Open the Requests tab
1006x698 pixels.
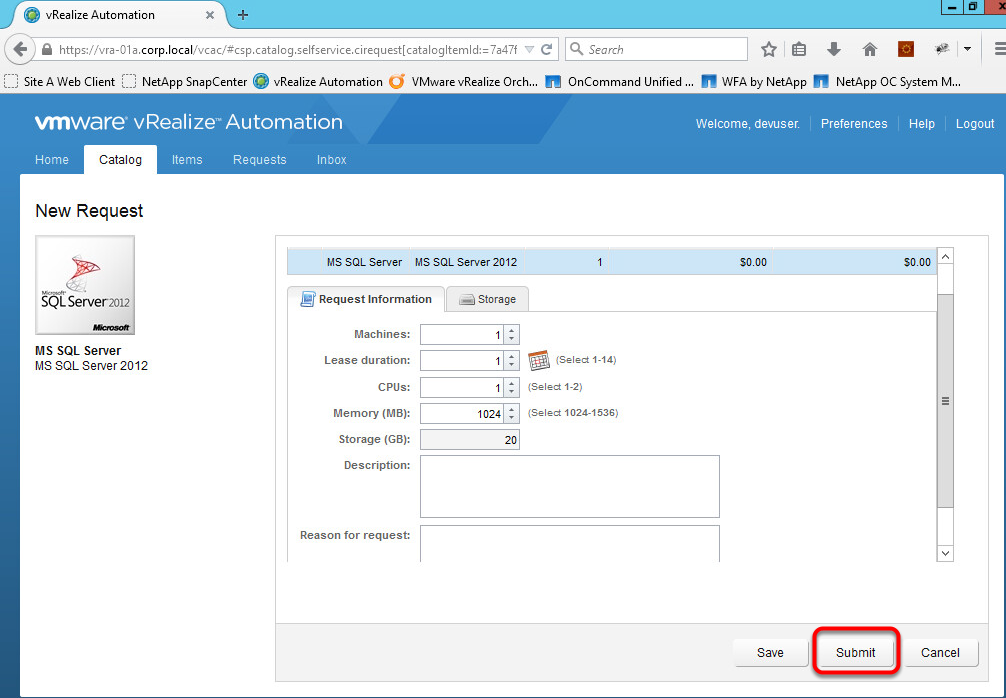(259, 160)
